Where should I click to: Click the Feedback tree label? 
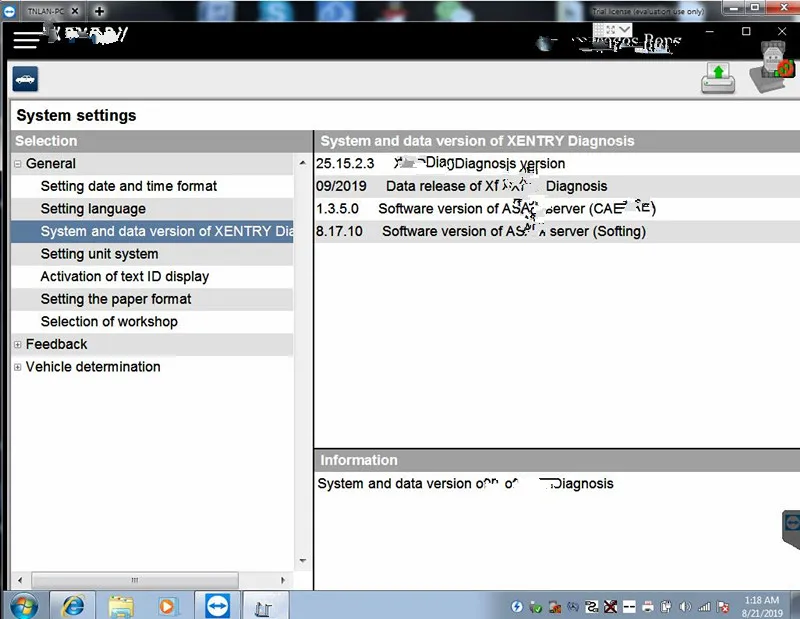click(57, 344)
